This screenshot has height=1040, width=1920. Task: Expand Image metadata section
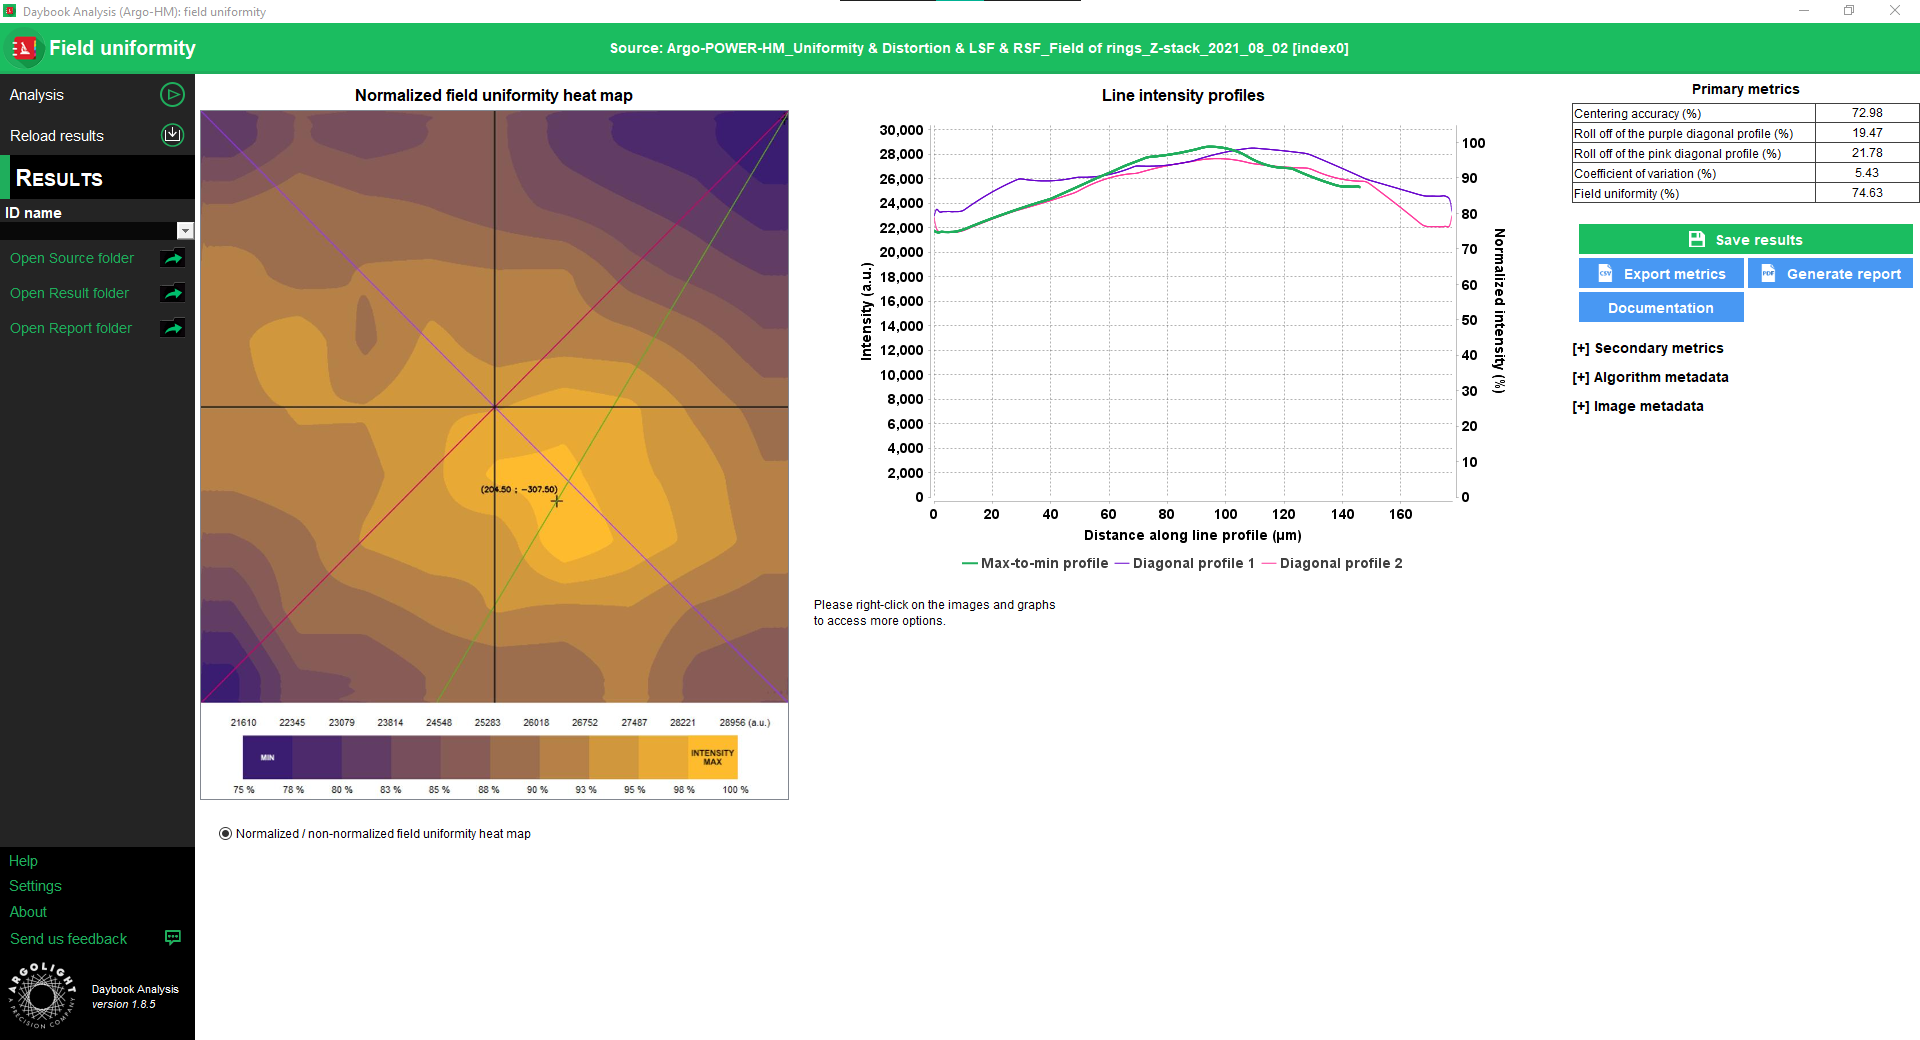click(1638, 406)
